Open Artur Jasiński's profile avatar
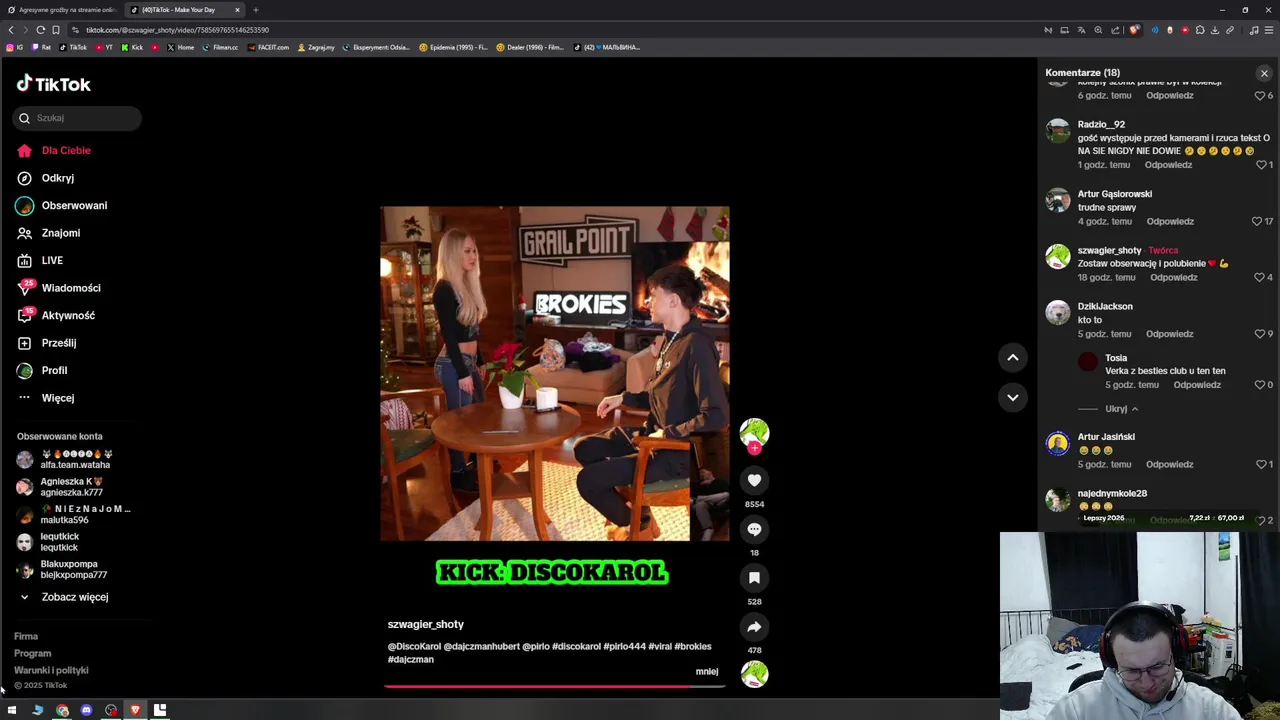The image size is (1280, 720). tap(1058, 444)
